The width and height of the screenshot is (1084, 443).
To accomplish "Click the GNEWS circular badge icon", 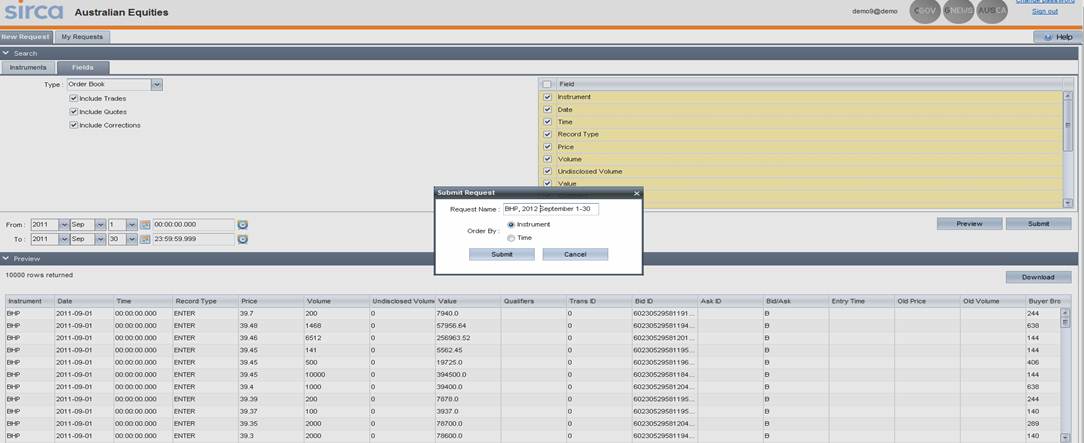I will [958, 11].
